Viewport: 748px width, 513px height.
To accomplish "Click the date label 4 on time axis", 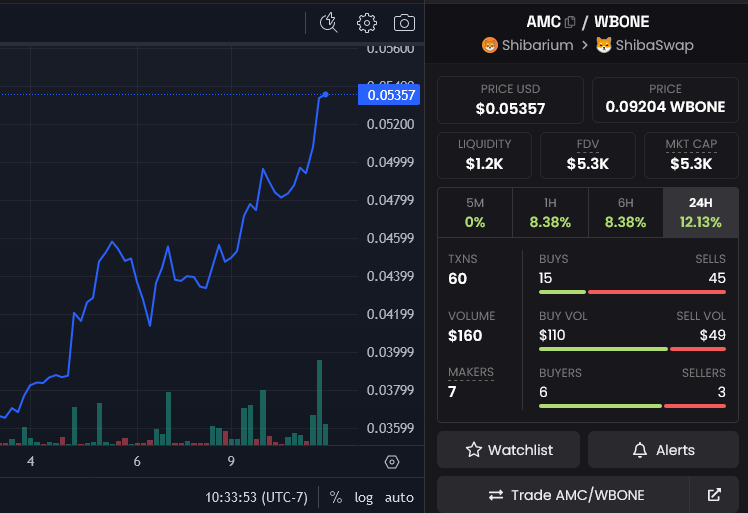I will pyautogui.click(x=31, y=461).
